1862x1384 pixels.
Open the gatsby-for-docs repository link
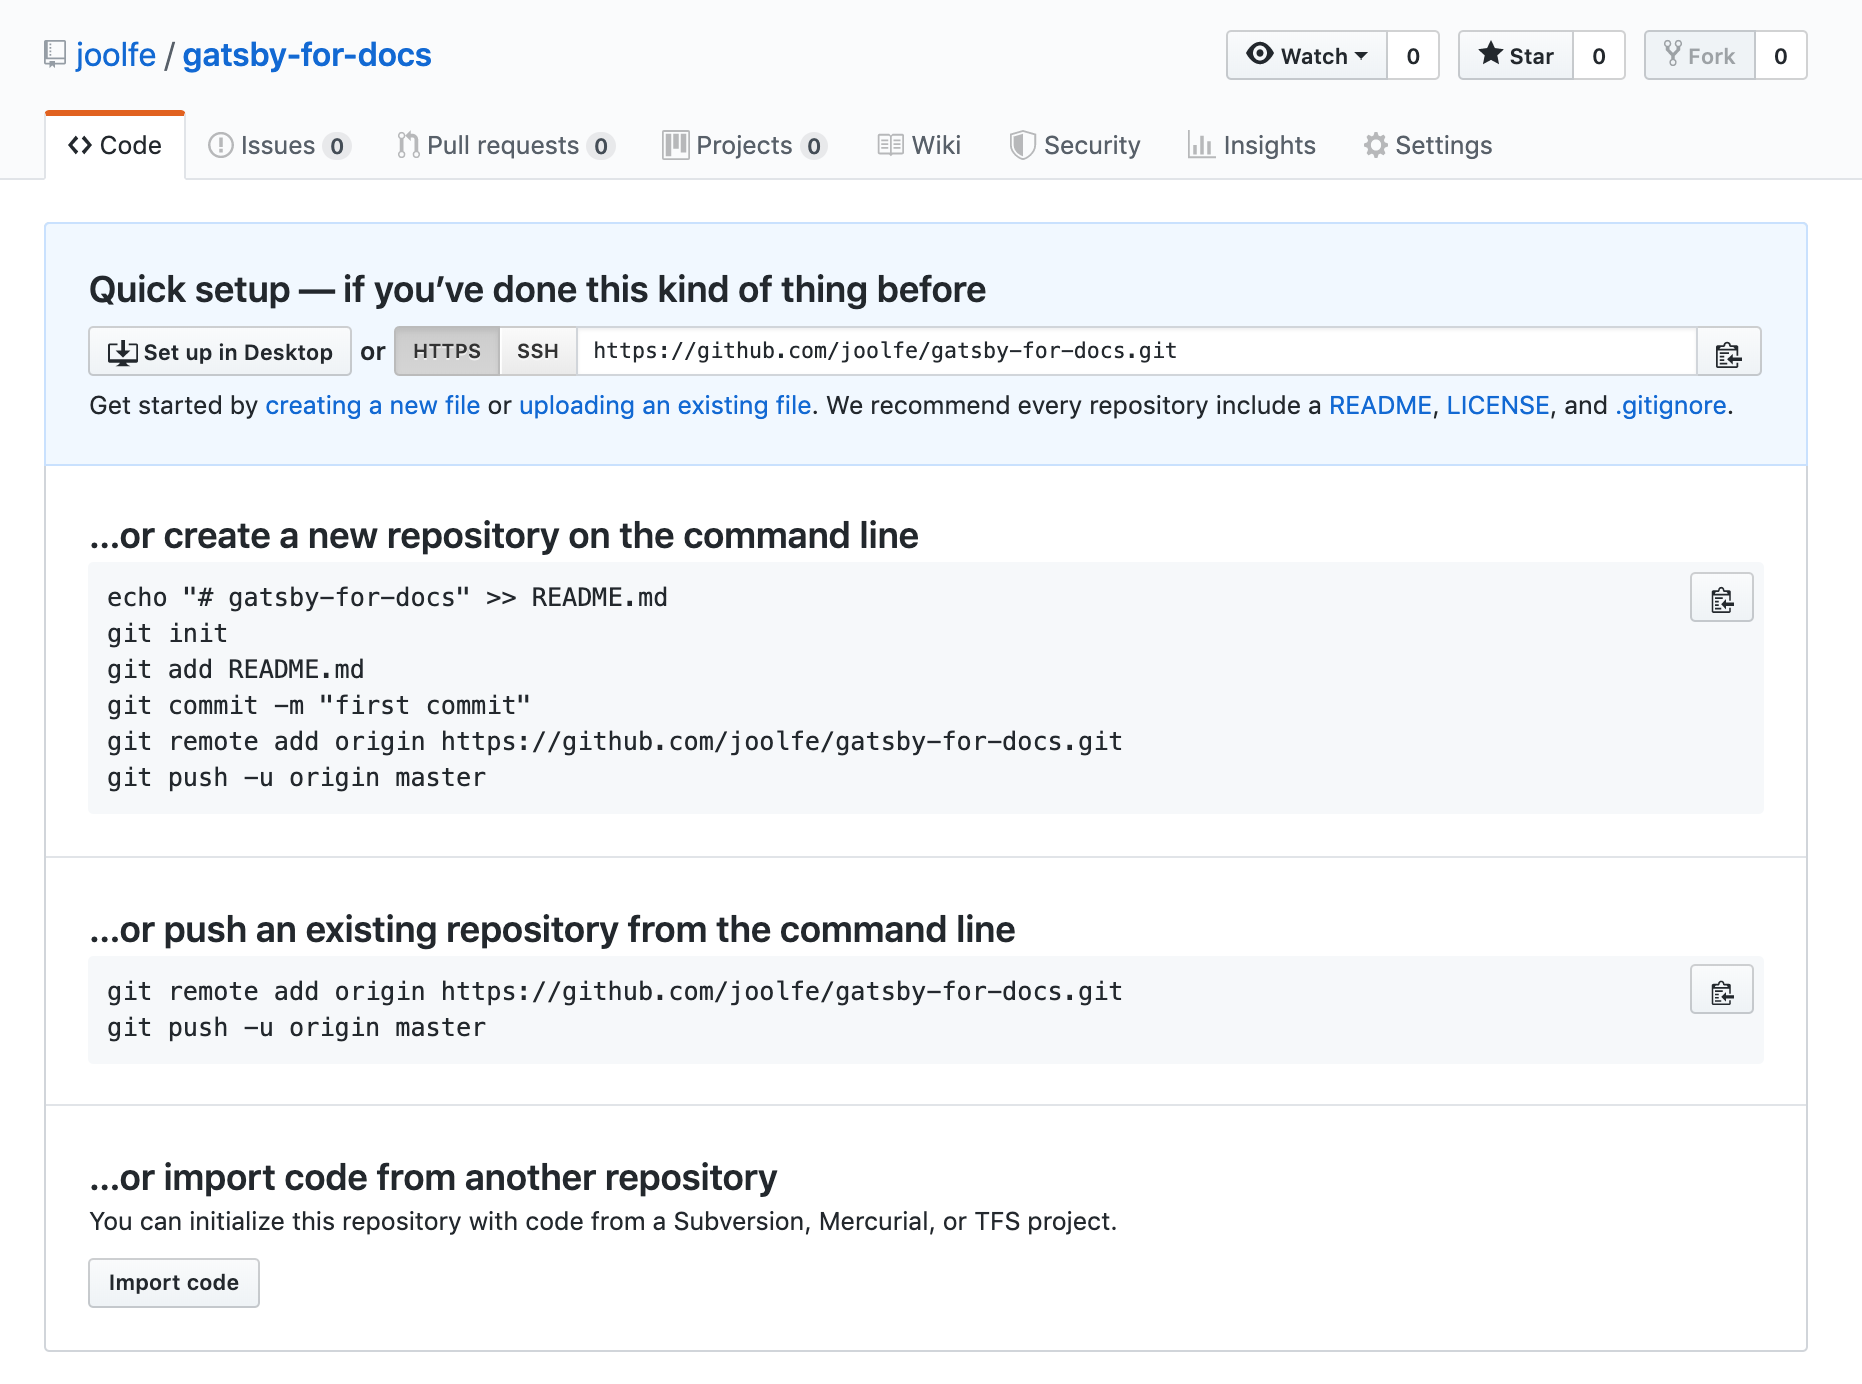[307, 55]
